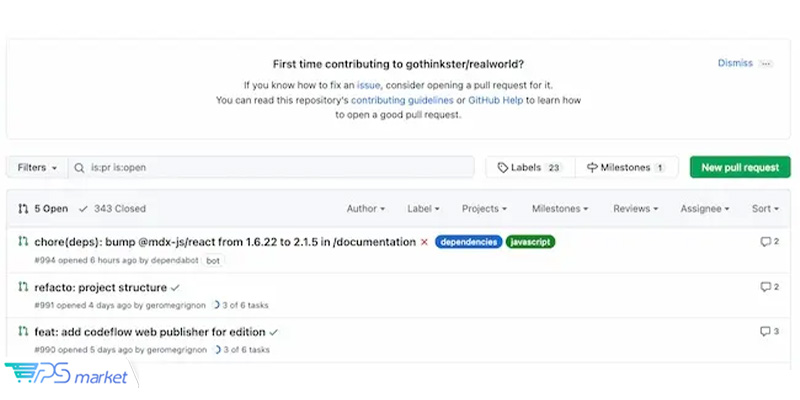This screenshot has height=400, width=800.
Task: Open the Filters dropdown
Action: 37,168
